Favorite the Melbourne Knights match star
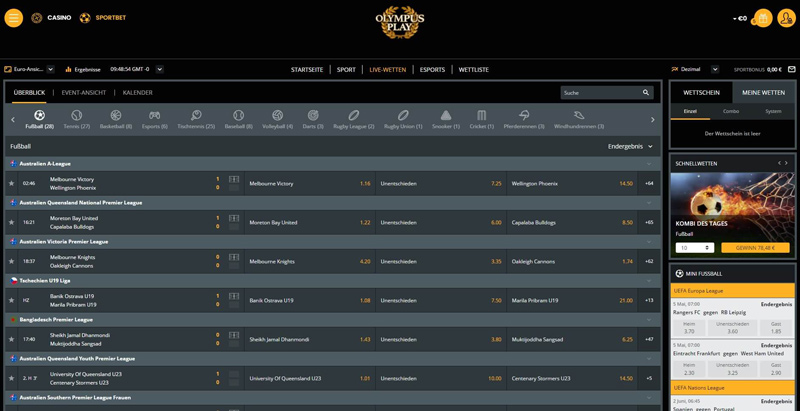Viewport: 800px width, 411px height. click(11, 262)
